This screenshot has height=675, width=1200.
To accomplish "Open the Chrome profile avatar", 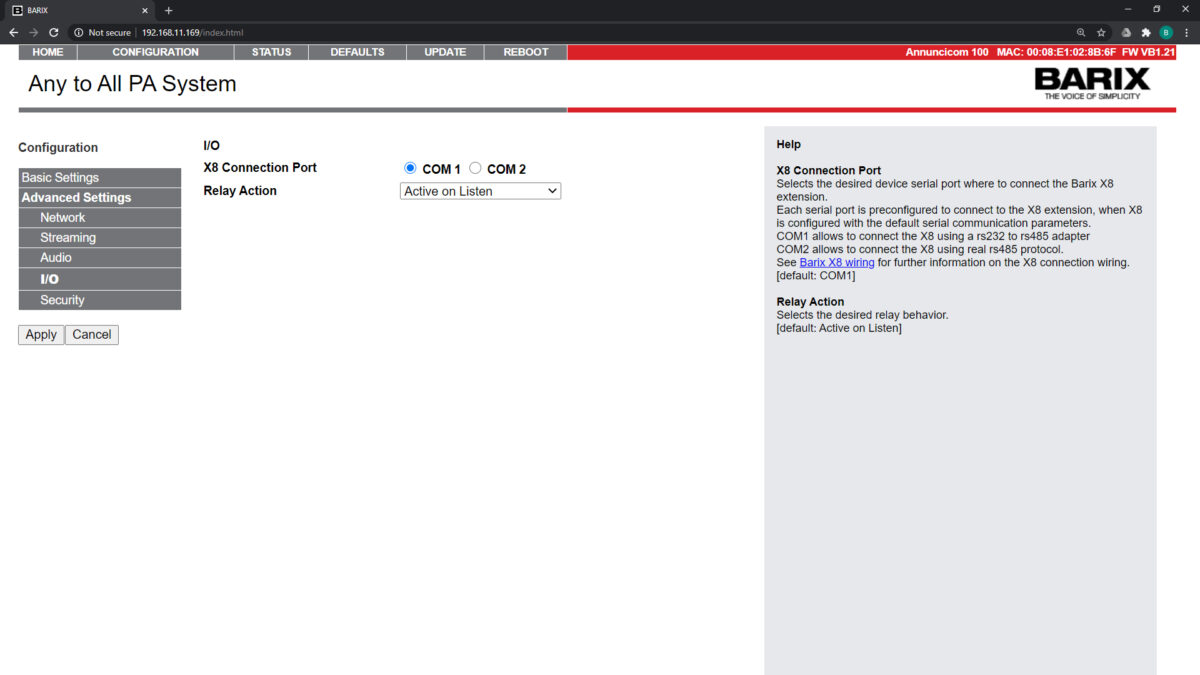I will [x=1166, y=32].
